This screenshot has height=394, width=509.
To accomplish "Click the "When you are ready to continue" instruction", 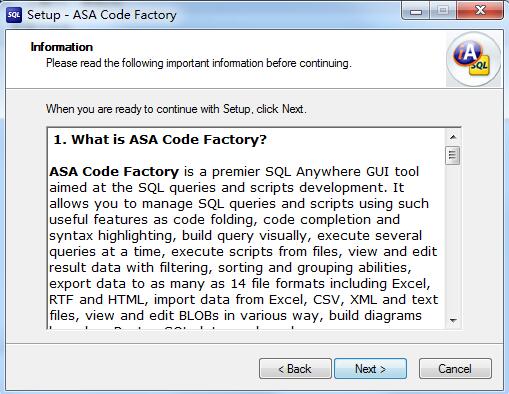I will (x=176, y=109).
